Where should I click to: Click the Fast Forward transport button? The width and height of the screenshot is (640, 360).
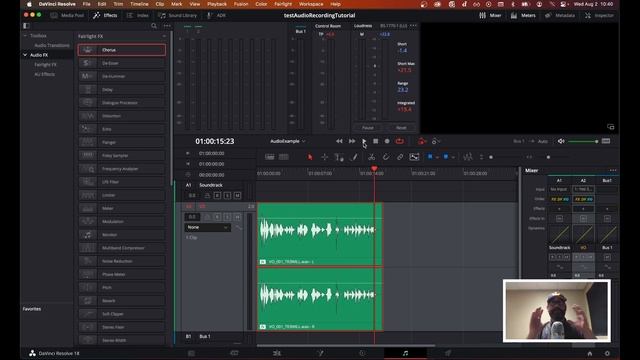click(x=352, y=141)
